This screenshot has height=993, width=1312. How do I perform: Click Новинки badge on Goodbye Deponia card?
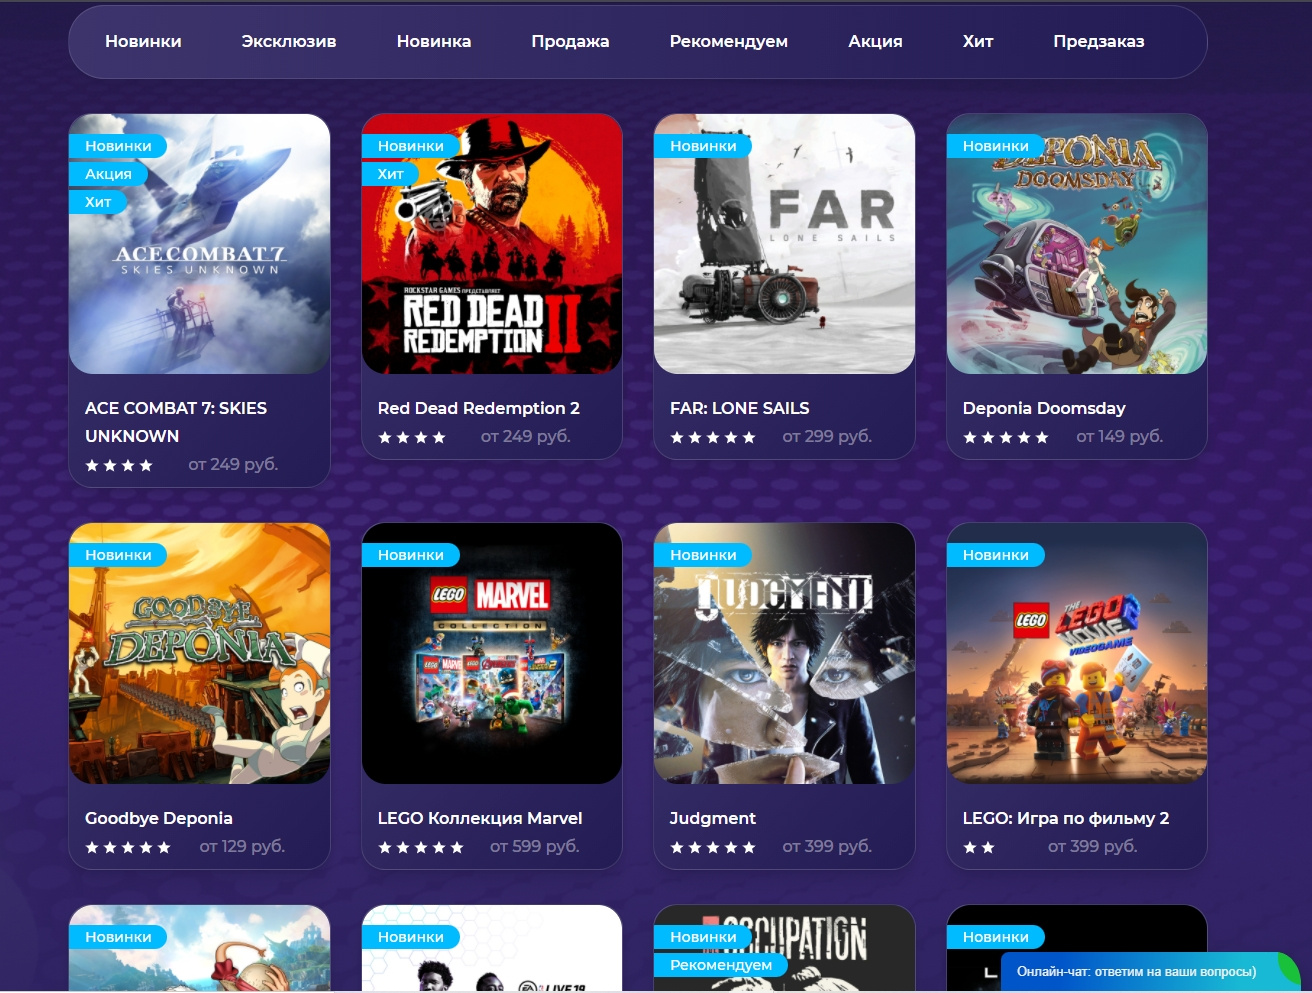tap(118, 555)
